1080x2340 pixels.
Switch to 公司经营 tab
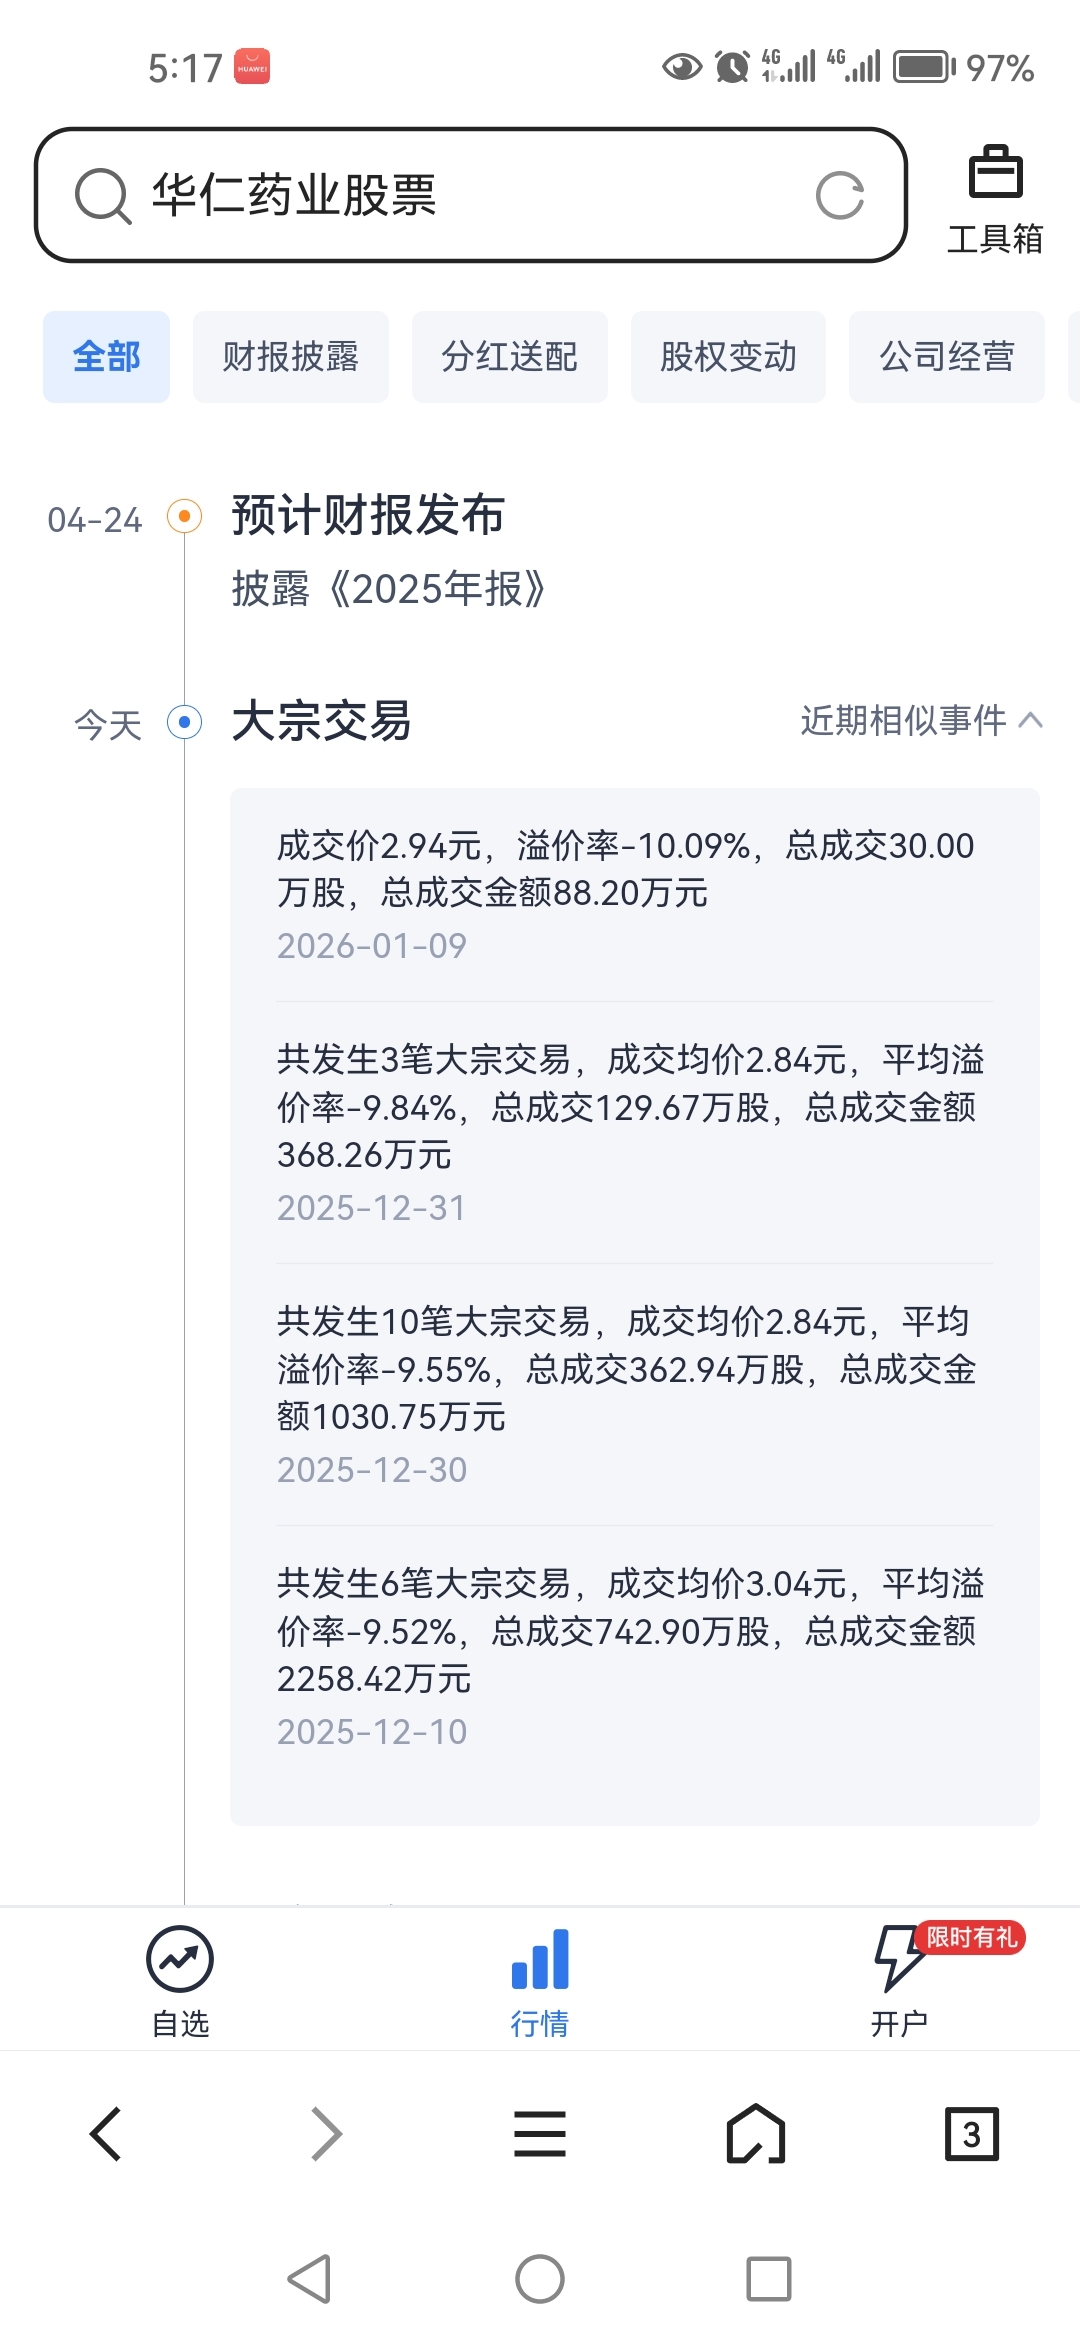click(x=946, y=357)
